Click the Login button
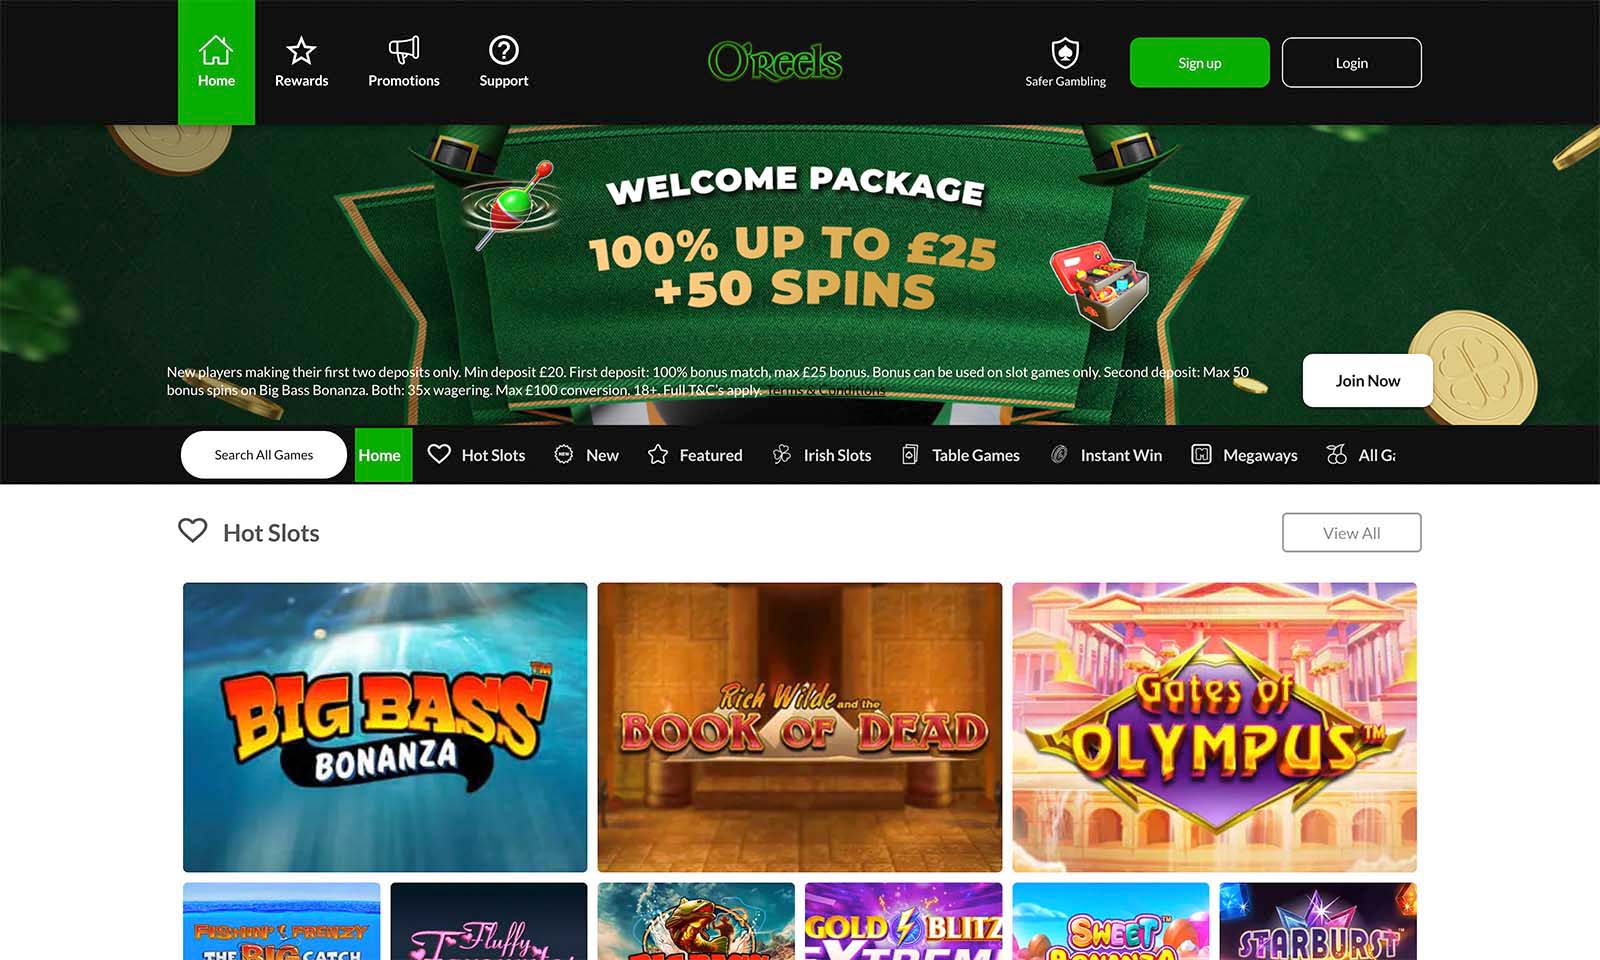 coord(1352,63)
